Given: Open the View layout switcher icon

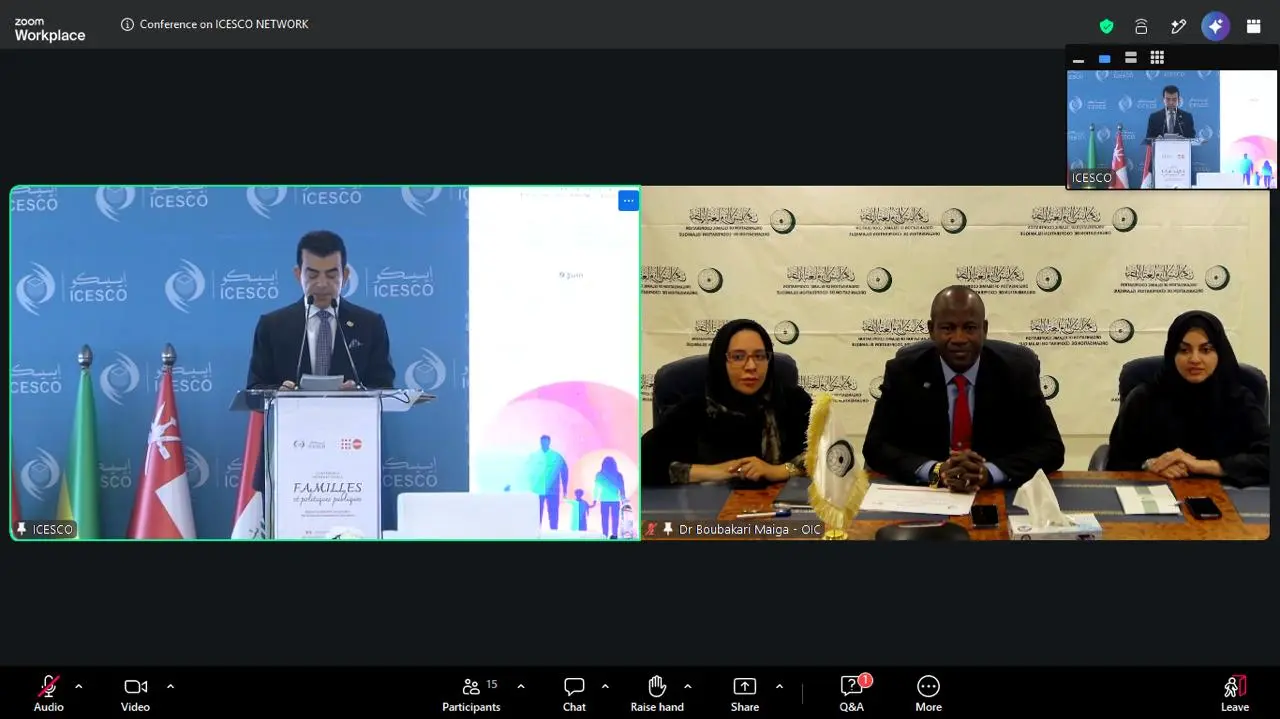Looking at the screenshot, I should (1253, 26).
